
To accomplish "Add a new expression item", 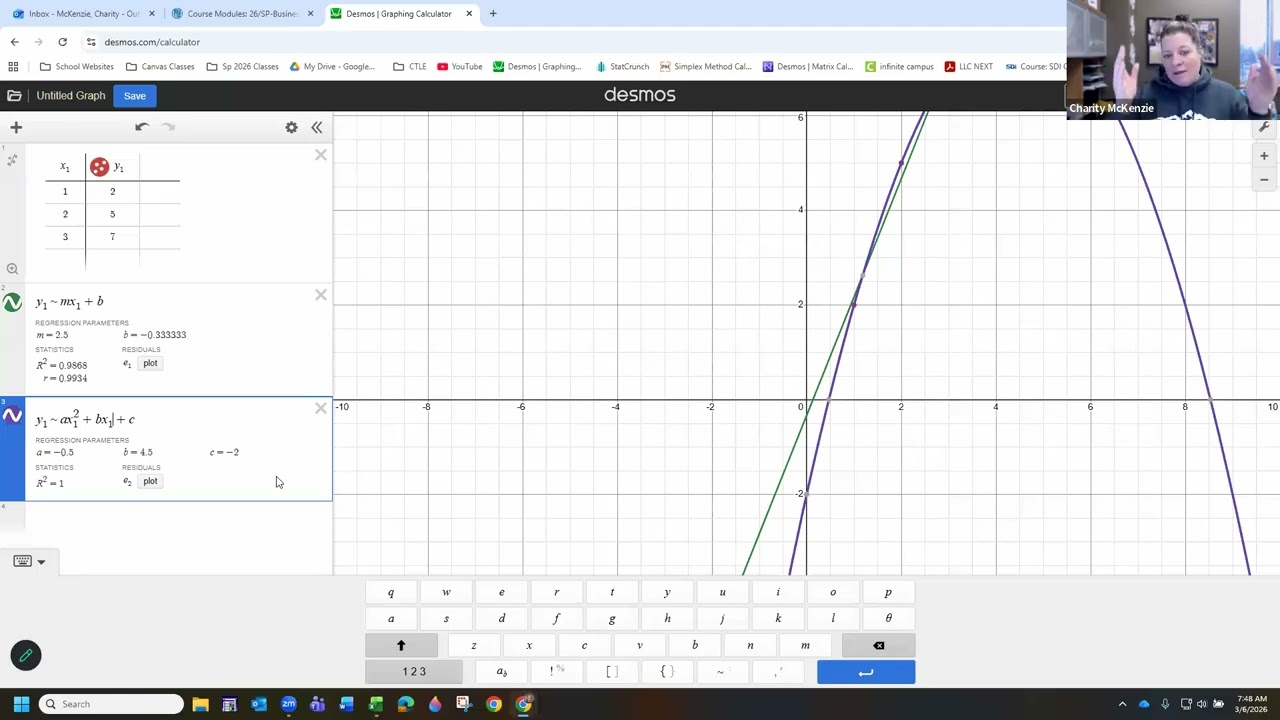I will [x=16, y=127].
